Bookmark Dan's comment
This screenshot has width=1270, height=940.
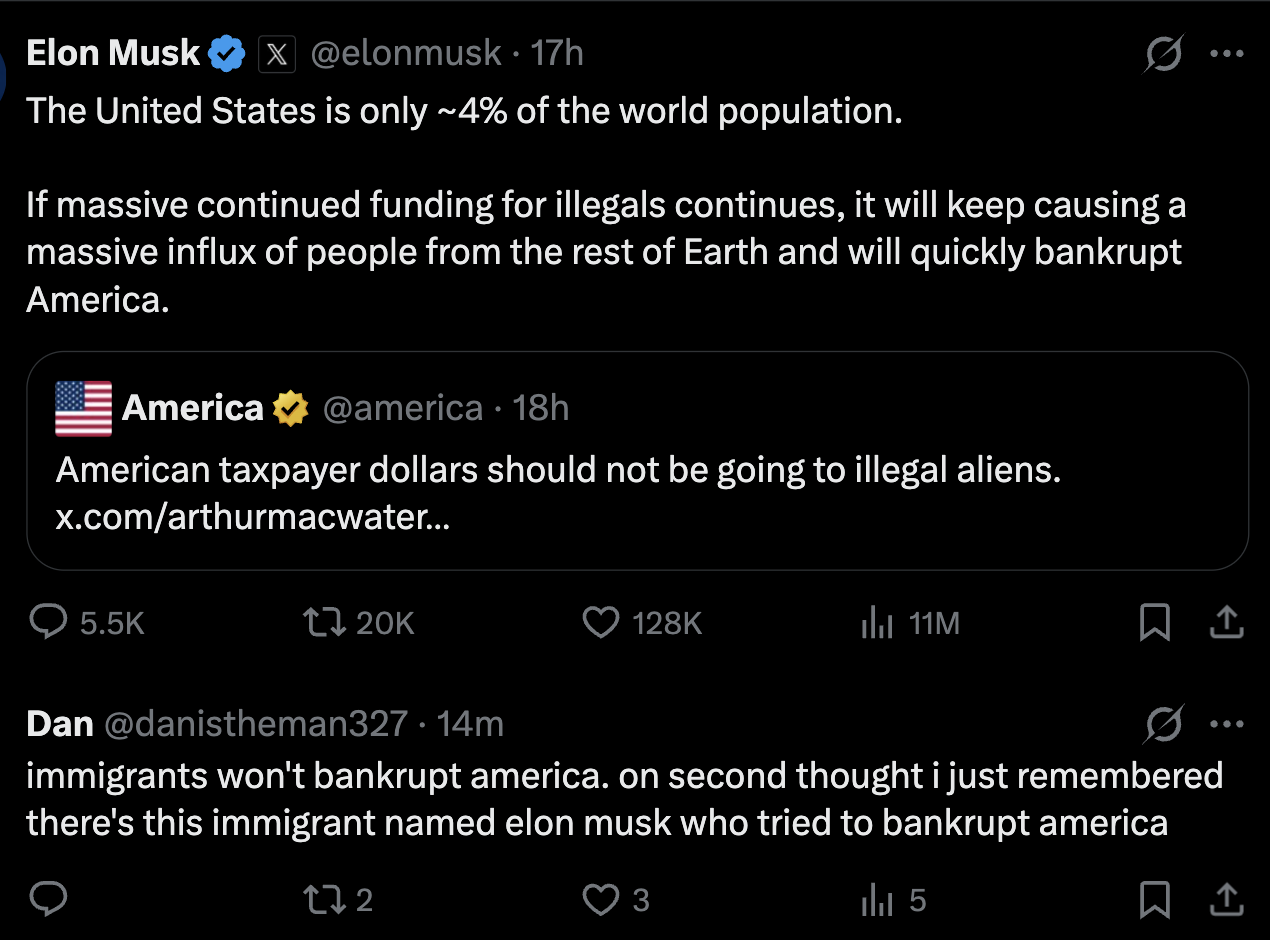point(1155,900)
